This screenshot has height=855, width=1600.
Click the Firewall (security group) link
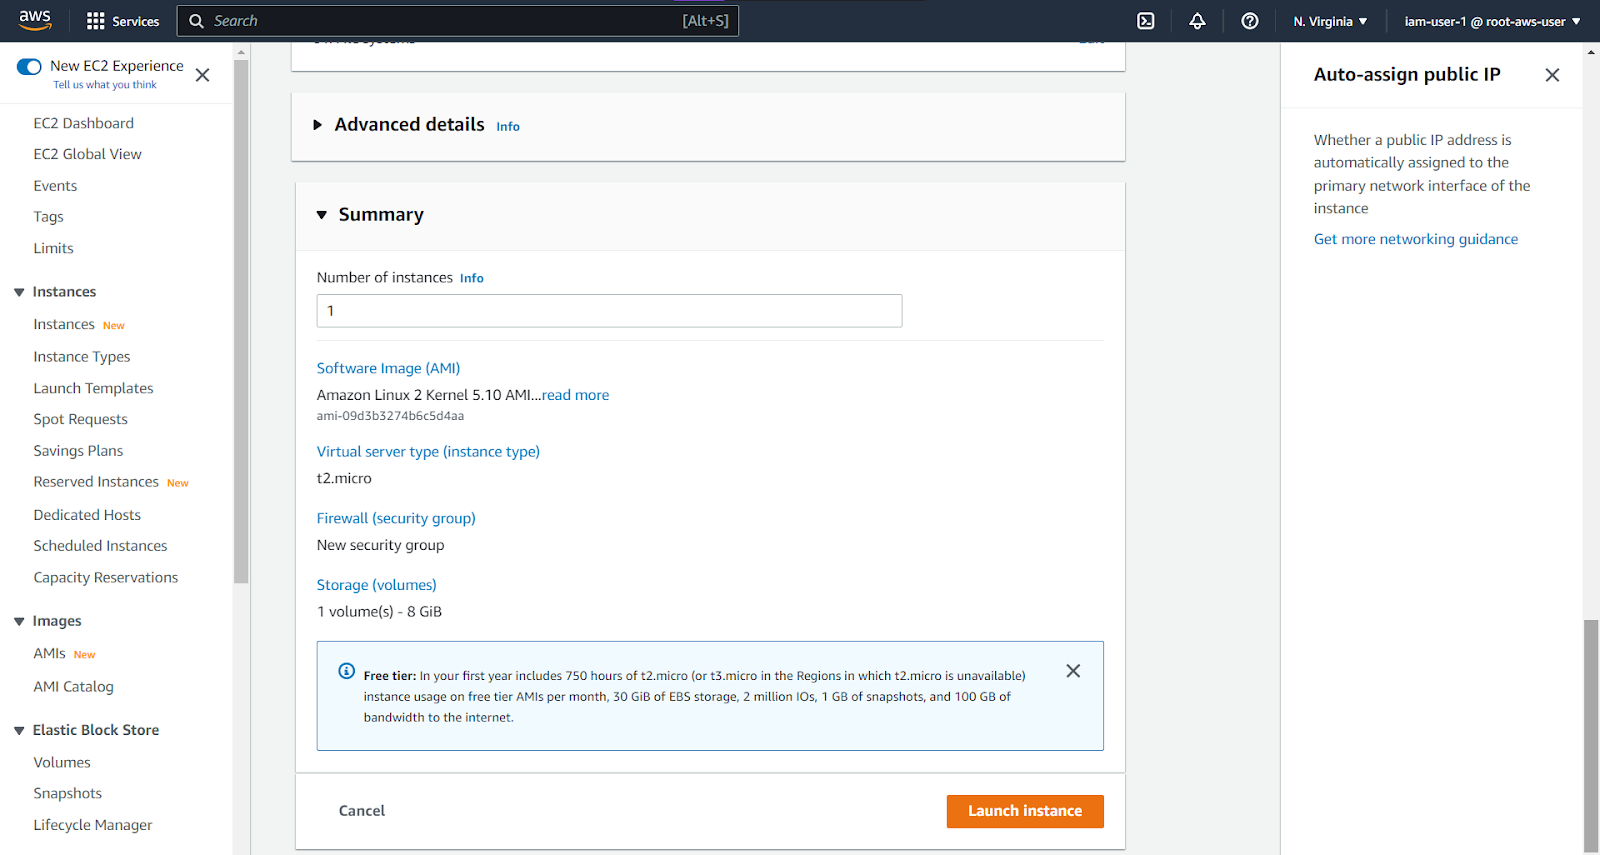[396, 518]
